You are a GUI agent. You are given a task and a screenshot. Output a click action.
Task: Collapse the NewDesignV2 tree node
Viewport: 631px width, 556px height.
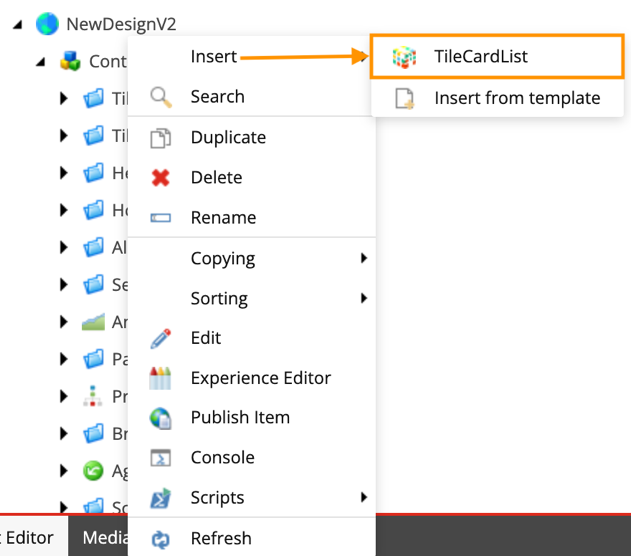tap(18, 24)
